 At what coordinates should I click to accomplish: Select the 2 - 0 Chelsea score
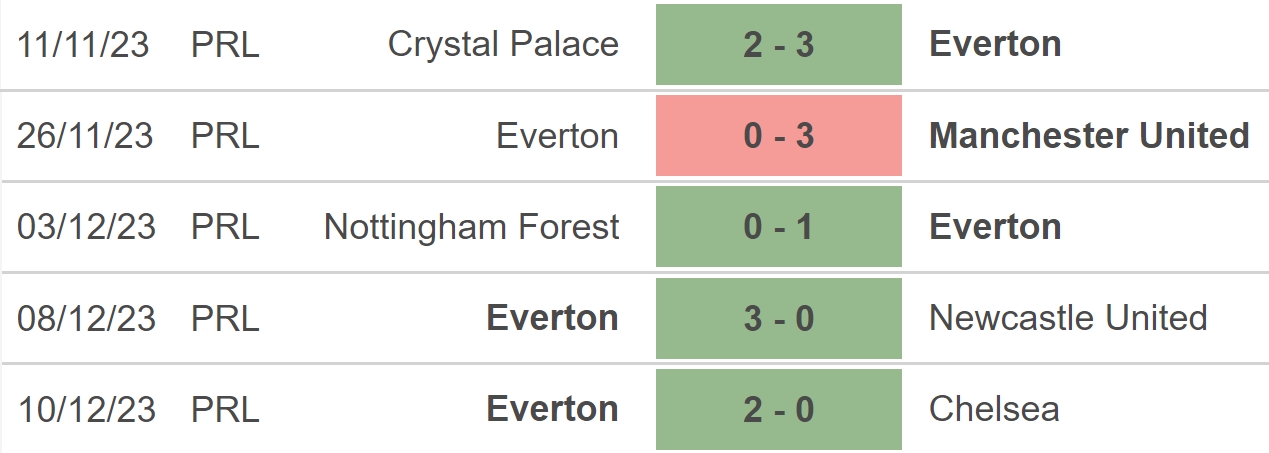tap(778, 409)
